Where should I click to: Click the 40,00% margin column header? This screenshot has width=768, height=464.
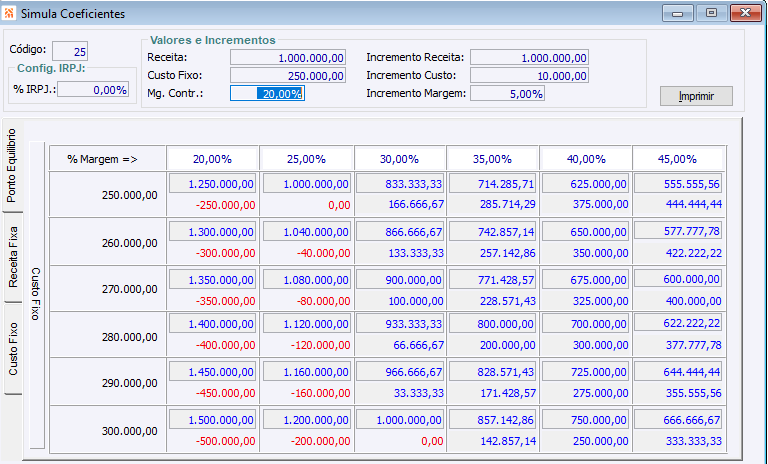pyautogui.click(x=586, y=159)
